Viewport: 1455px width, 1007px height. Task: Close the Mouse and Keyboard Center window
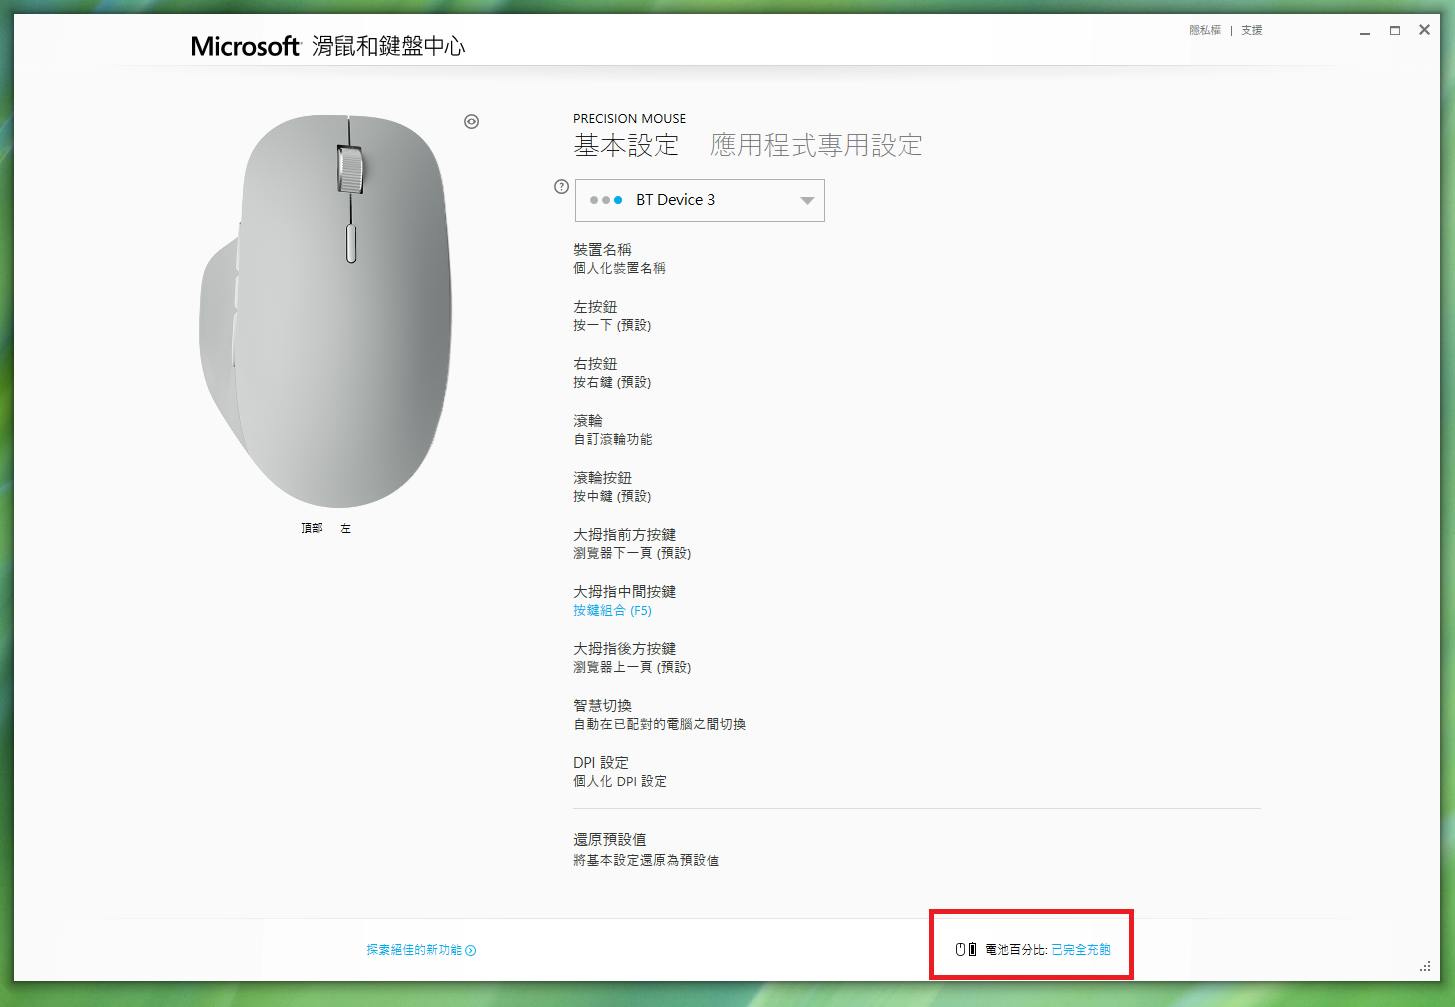point(1424,31)
